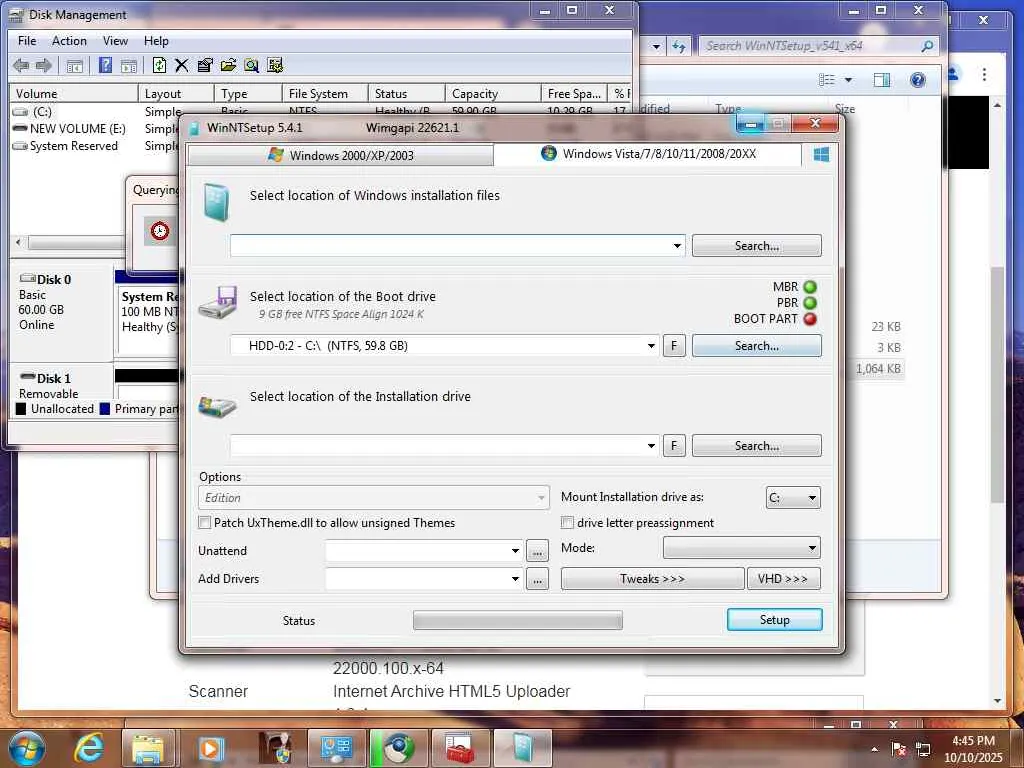Click F button beside Boot drive

(x=674, y=346)
